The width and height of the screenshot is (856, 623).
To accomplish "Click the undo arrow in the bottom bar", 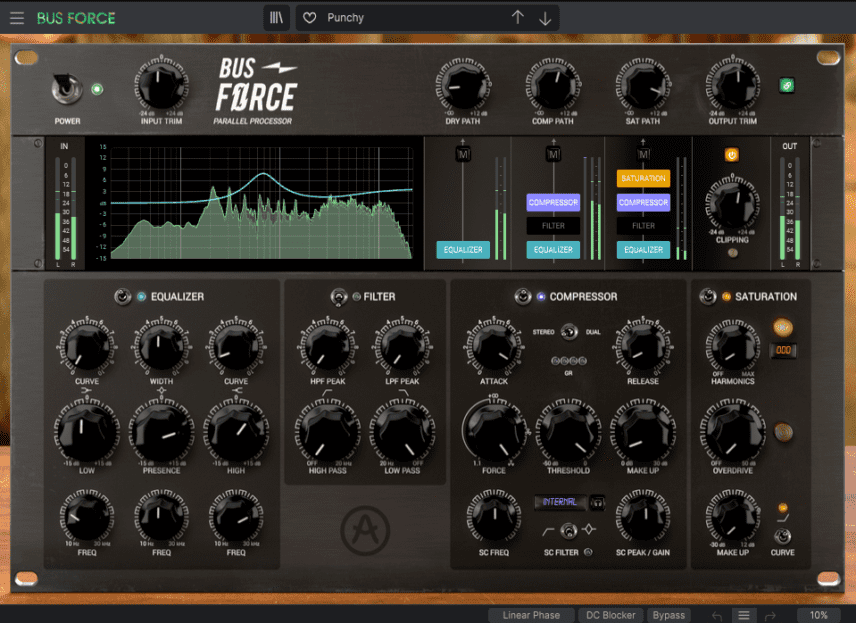I will point(717,615).
